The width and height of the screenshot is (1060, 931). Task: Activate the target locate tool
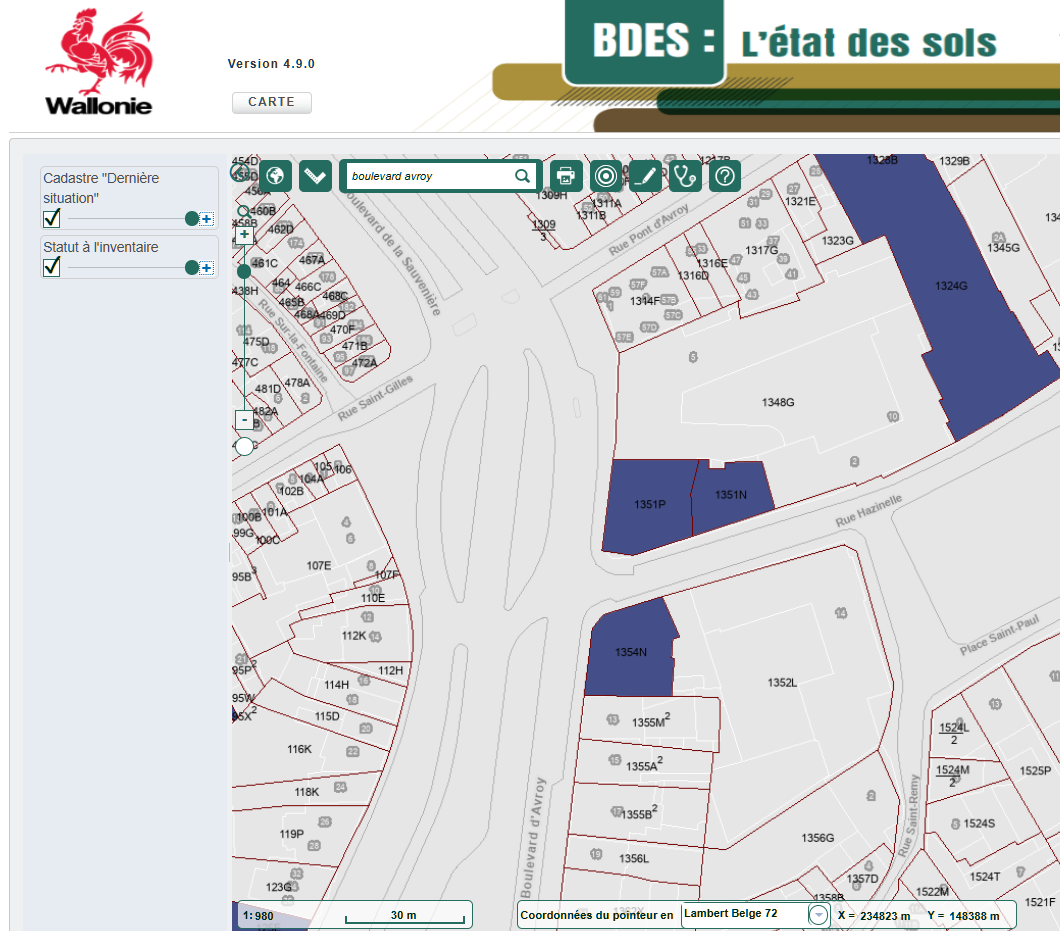click(606, 176)
